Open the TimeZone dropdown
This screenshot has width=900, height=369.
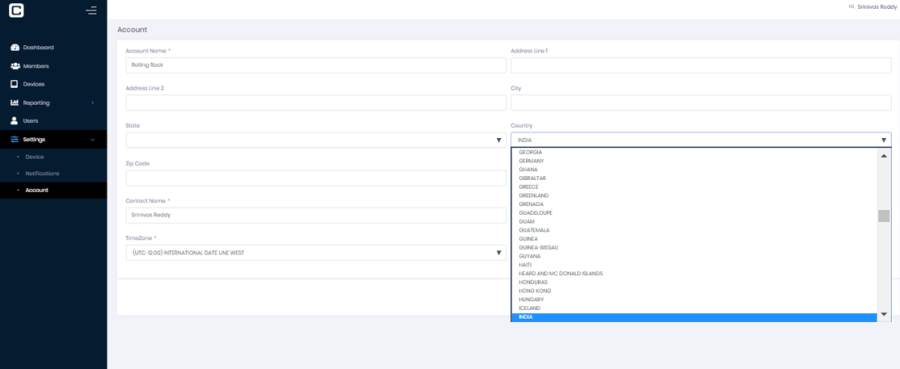pos(316,253)
